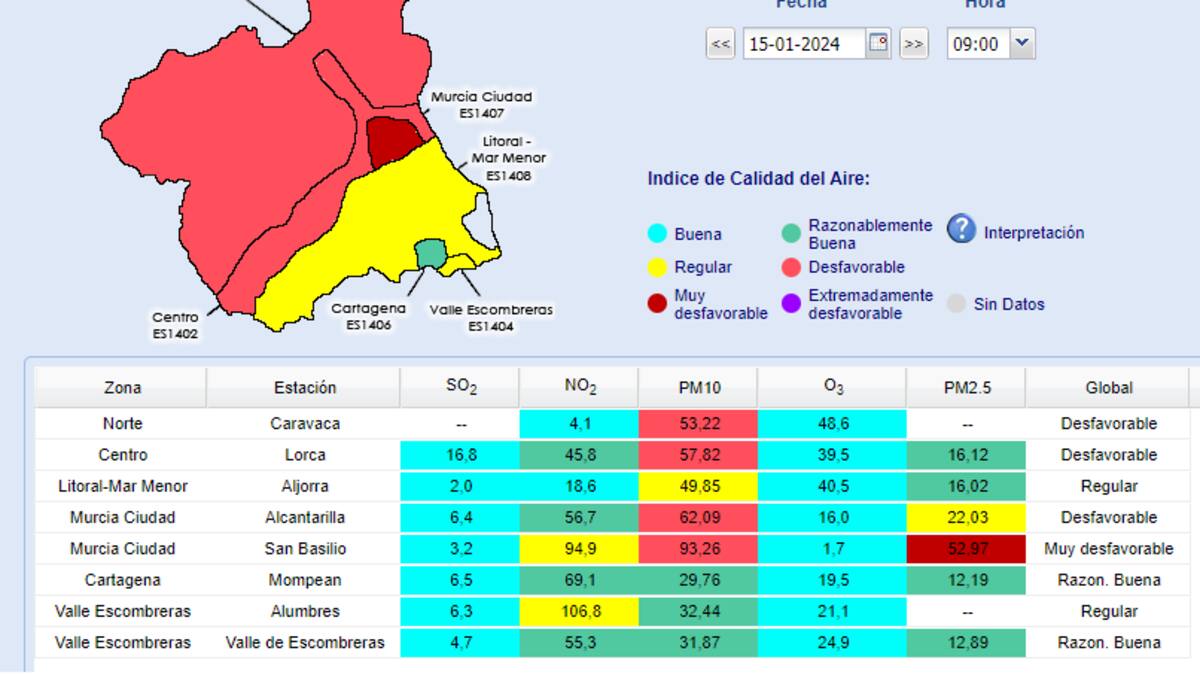Click the PM10 column header

698,388
